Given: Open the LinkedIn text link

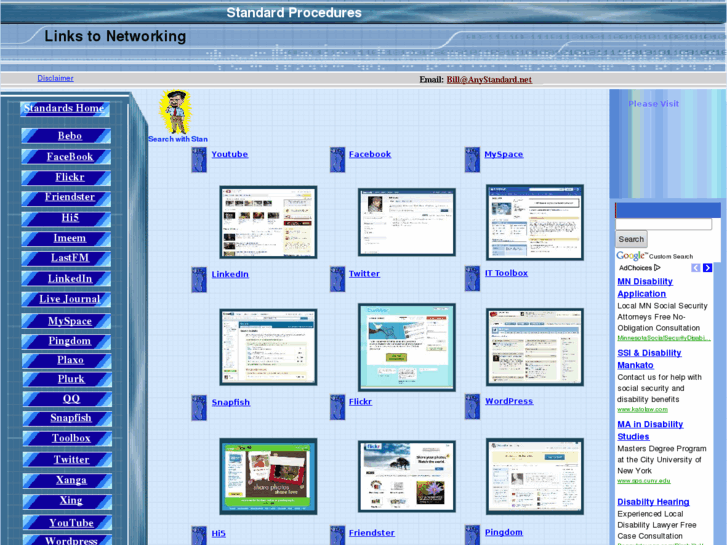Looking at the screenshot, I should coord(230,274).
